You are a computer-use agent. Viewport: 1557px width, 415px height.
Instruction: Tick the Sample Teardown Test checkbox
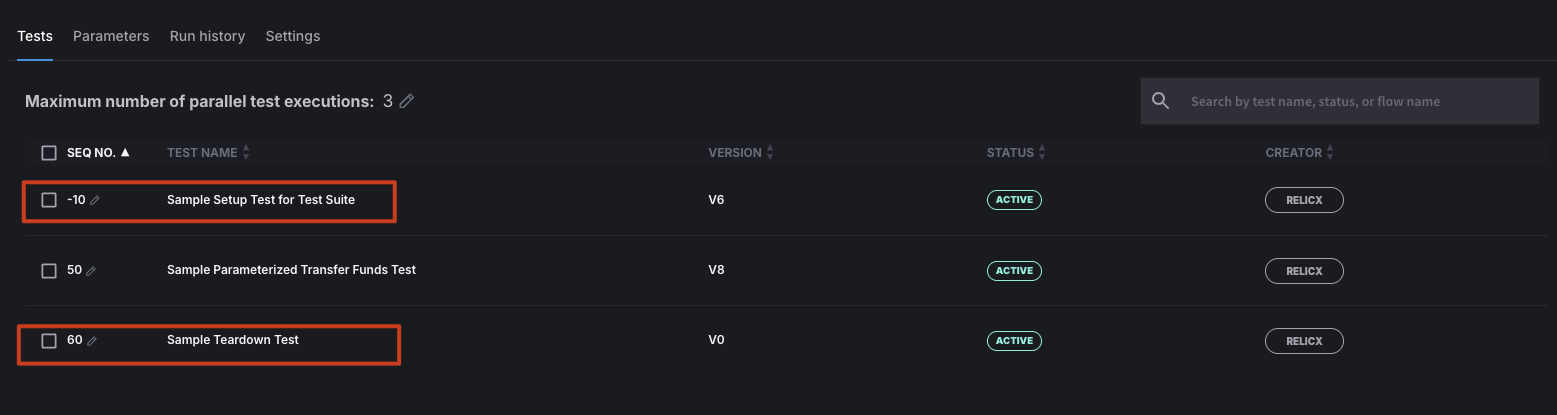click(x=49, y=341)
